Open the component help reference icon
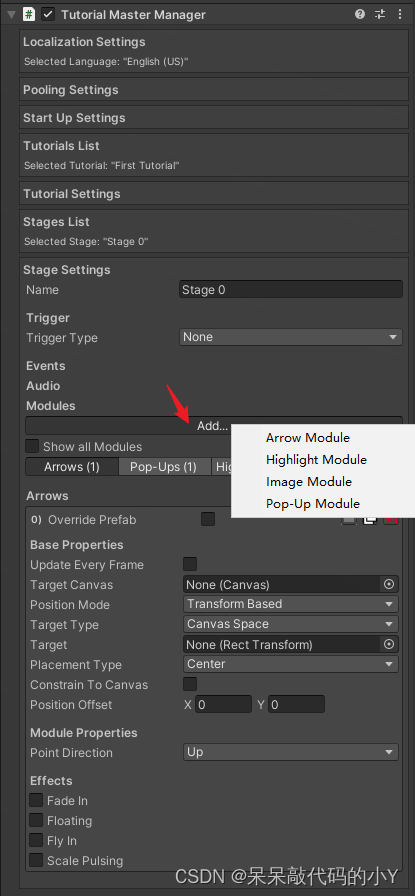This screenshot has height=896, width=415. tap(360, 14)
